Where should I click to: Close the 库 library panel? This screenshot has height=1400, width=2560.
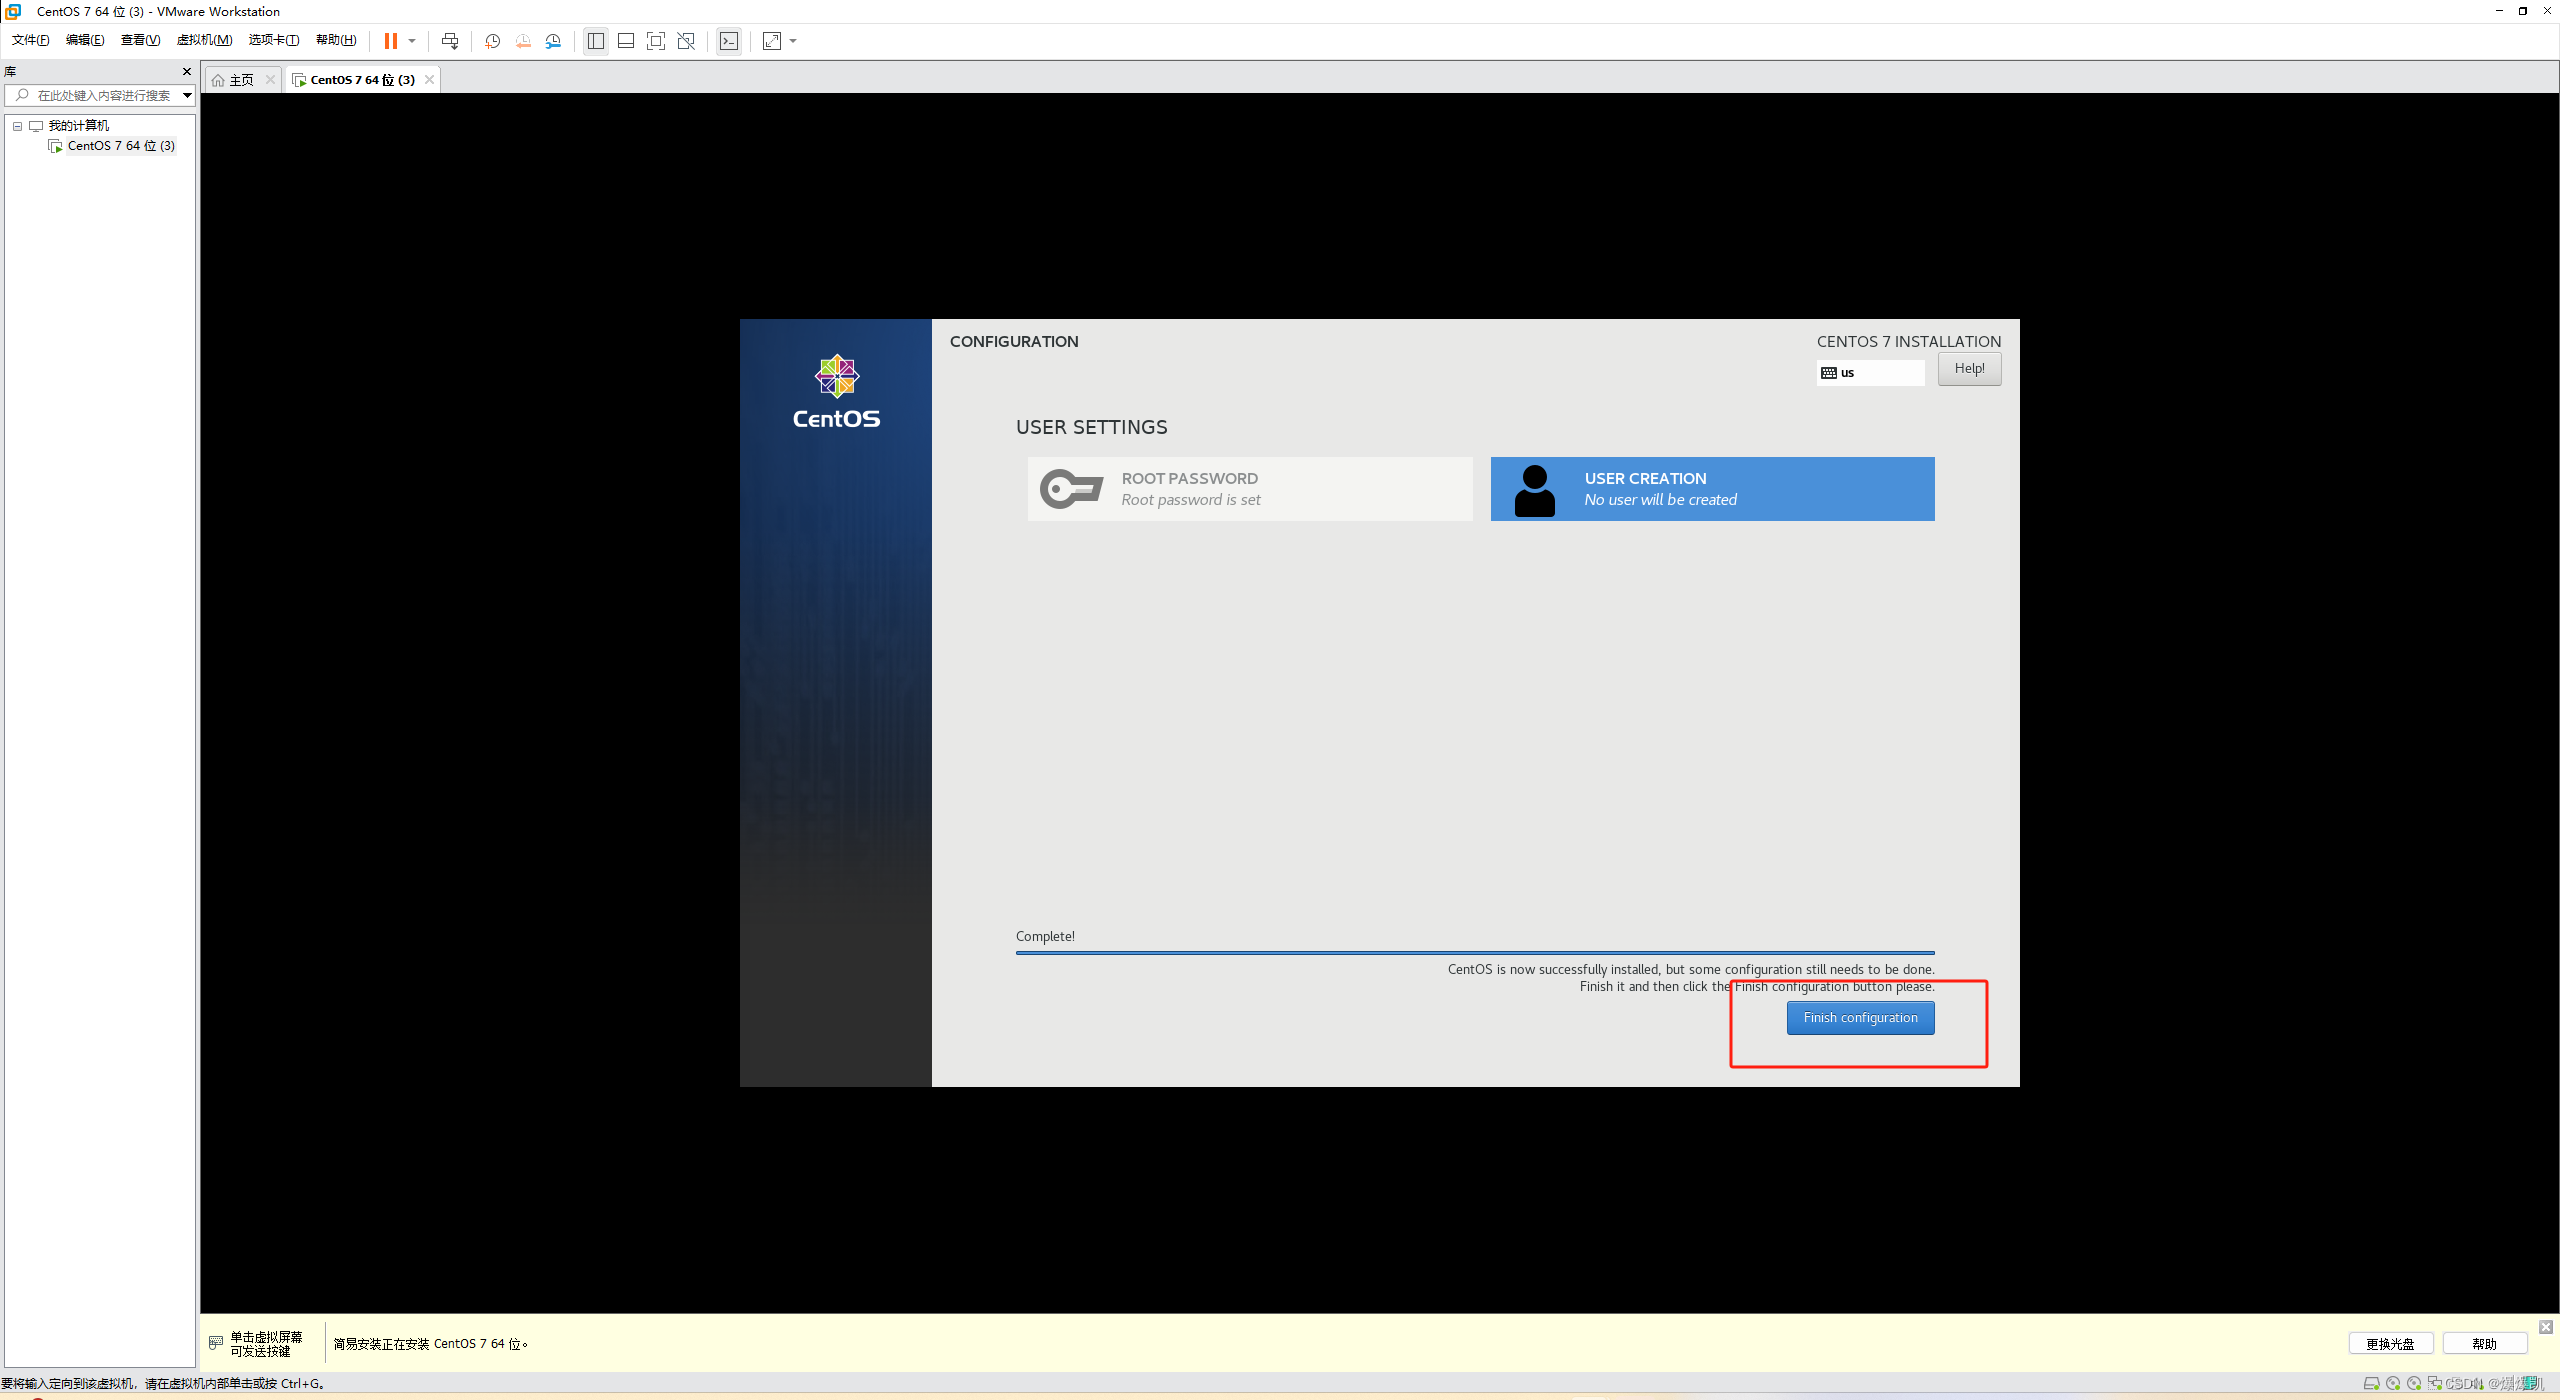(187, 72)
